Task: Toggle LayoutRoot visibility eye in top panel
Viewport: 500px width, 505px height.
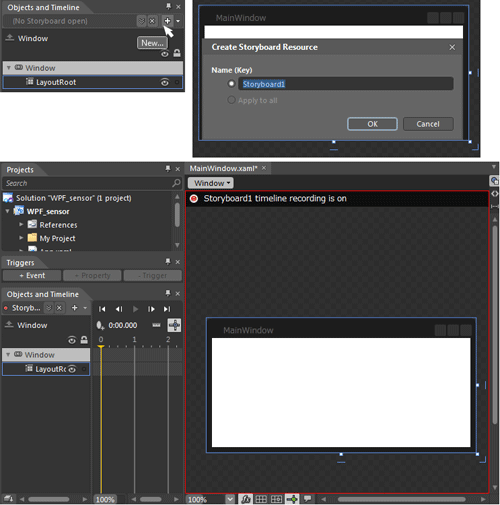Action: click(165, 82)
